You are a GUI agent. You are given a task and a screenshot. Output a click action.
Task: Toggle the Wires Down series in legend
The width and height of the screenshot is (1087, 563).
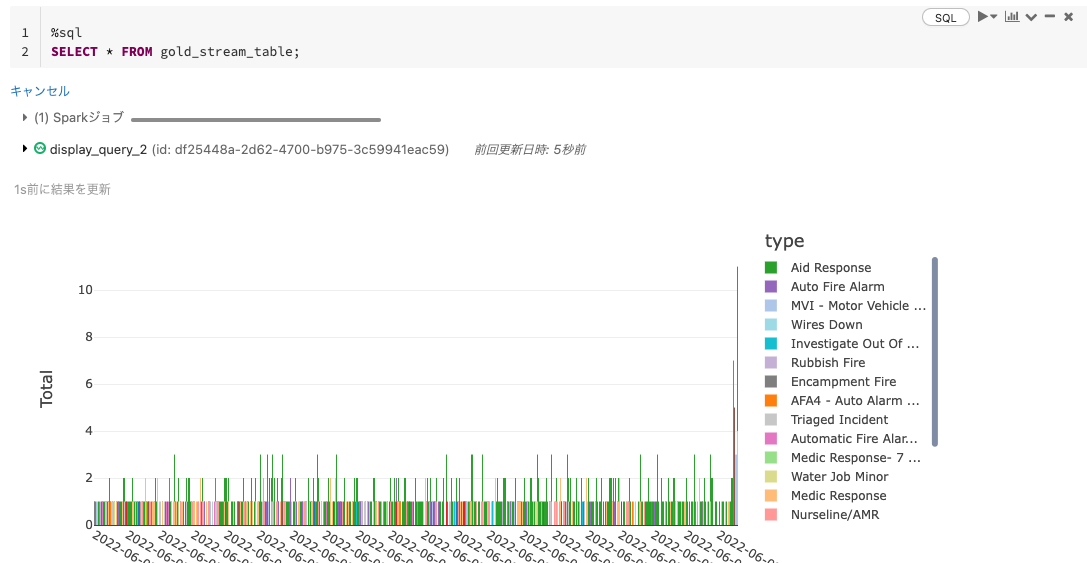tap(826, 324)
